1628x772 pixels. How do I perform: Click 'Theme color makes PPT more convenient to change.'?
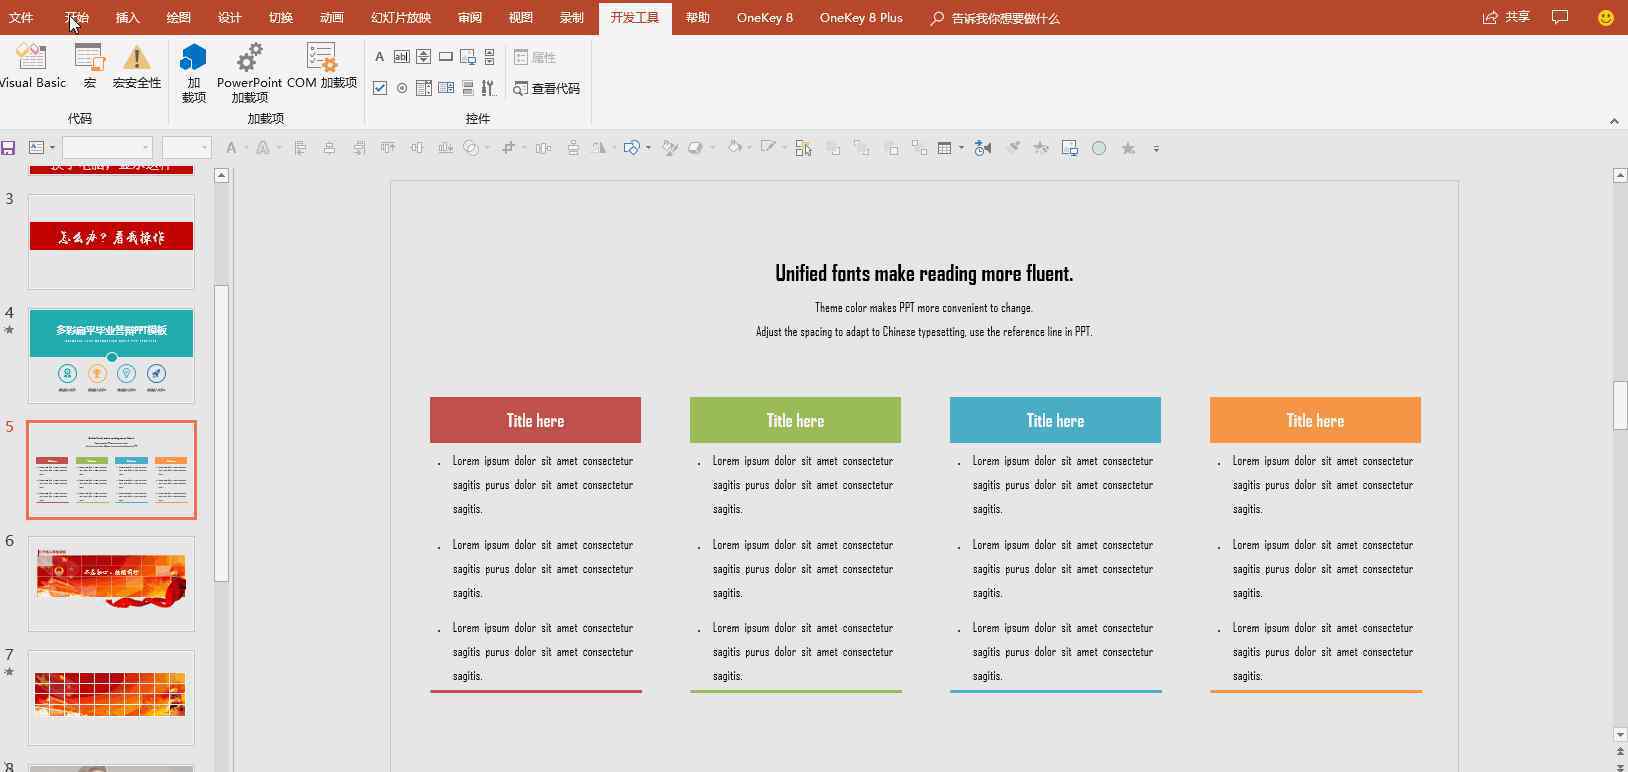924,308
